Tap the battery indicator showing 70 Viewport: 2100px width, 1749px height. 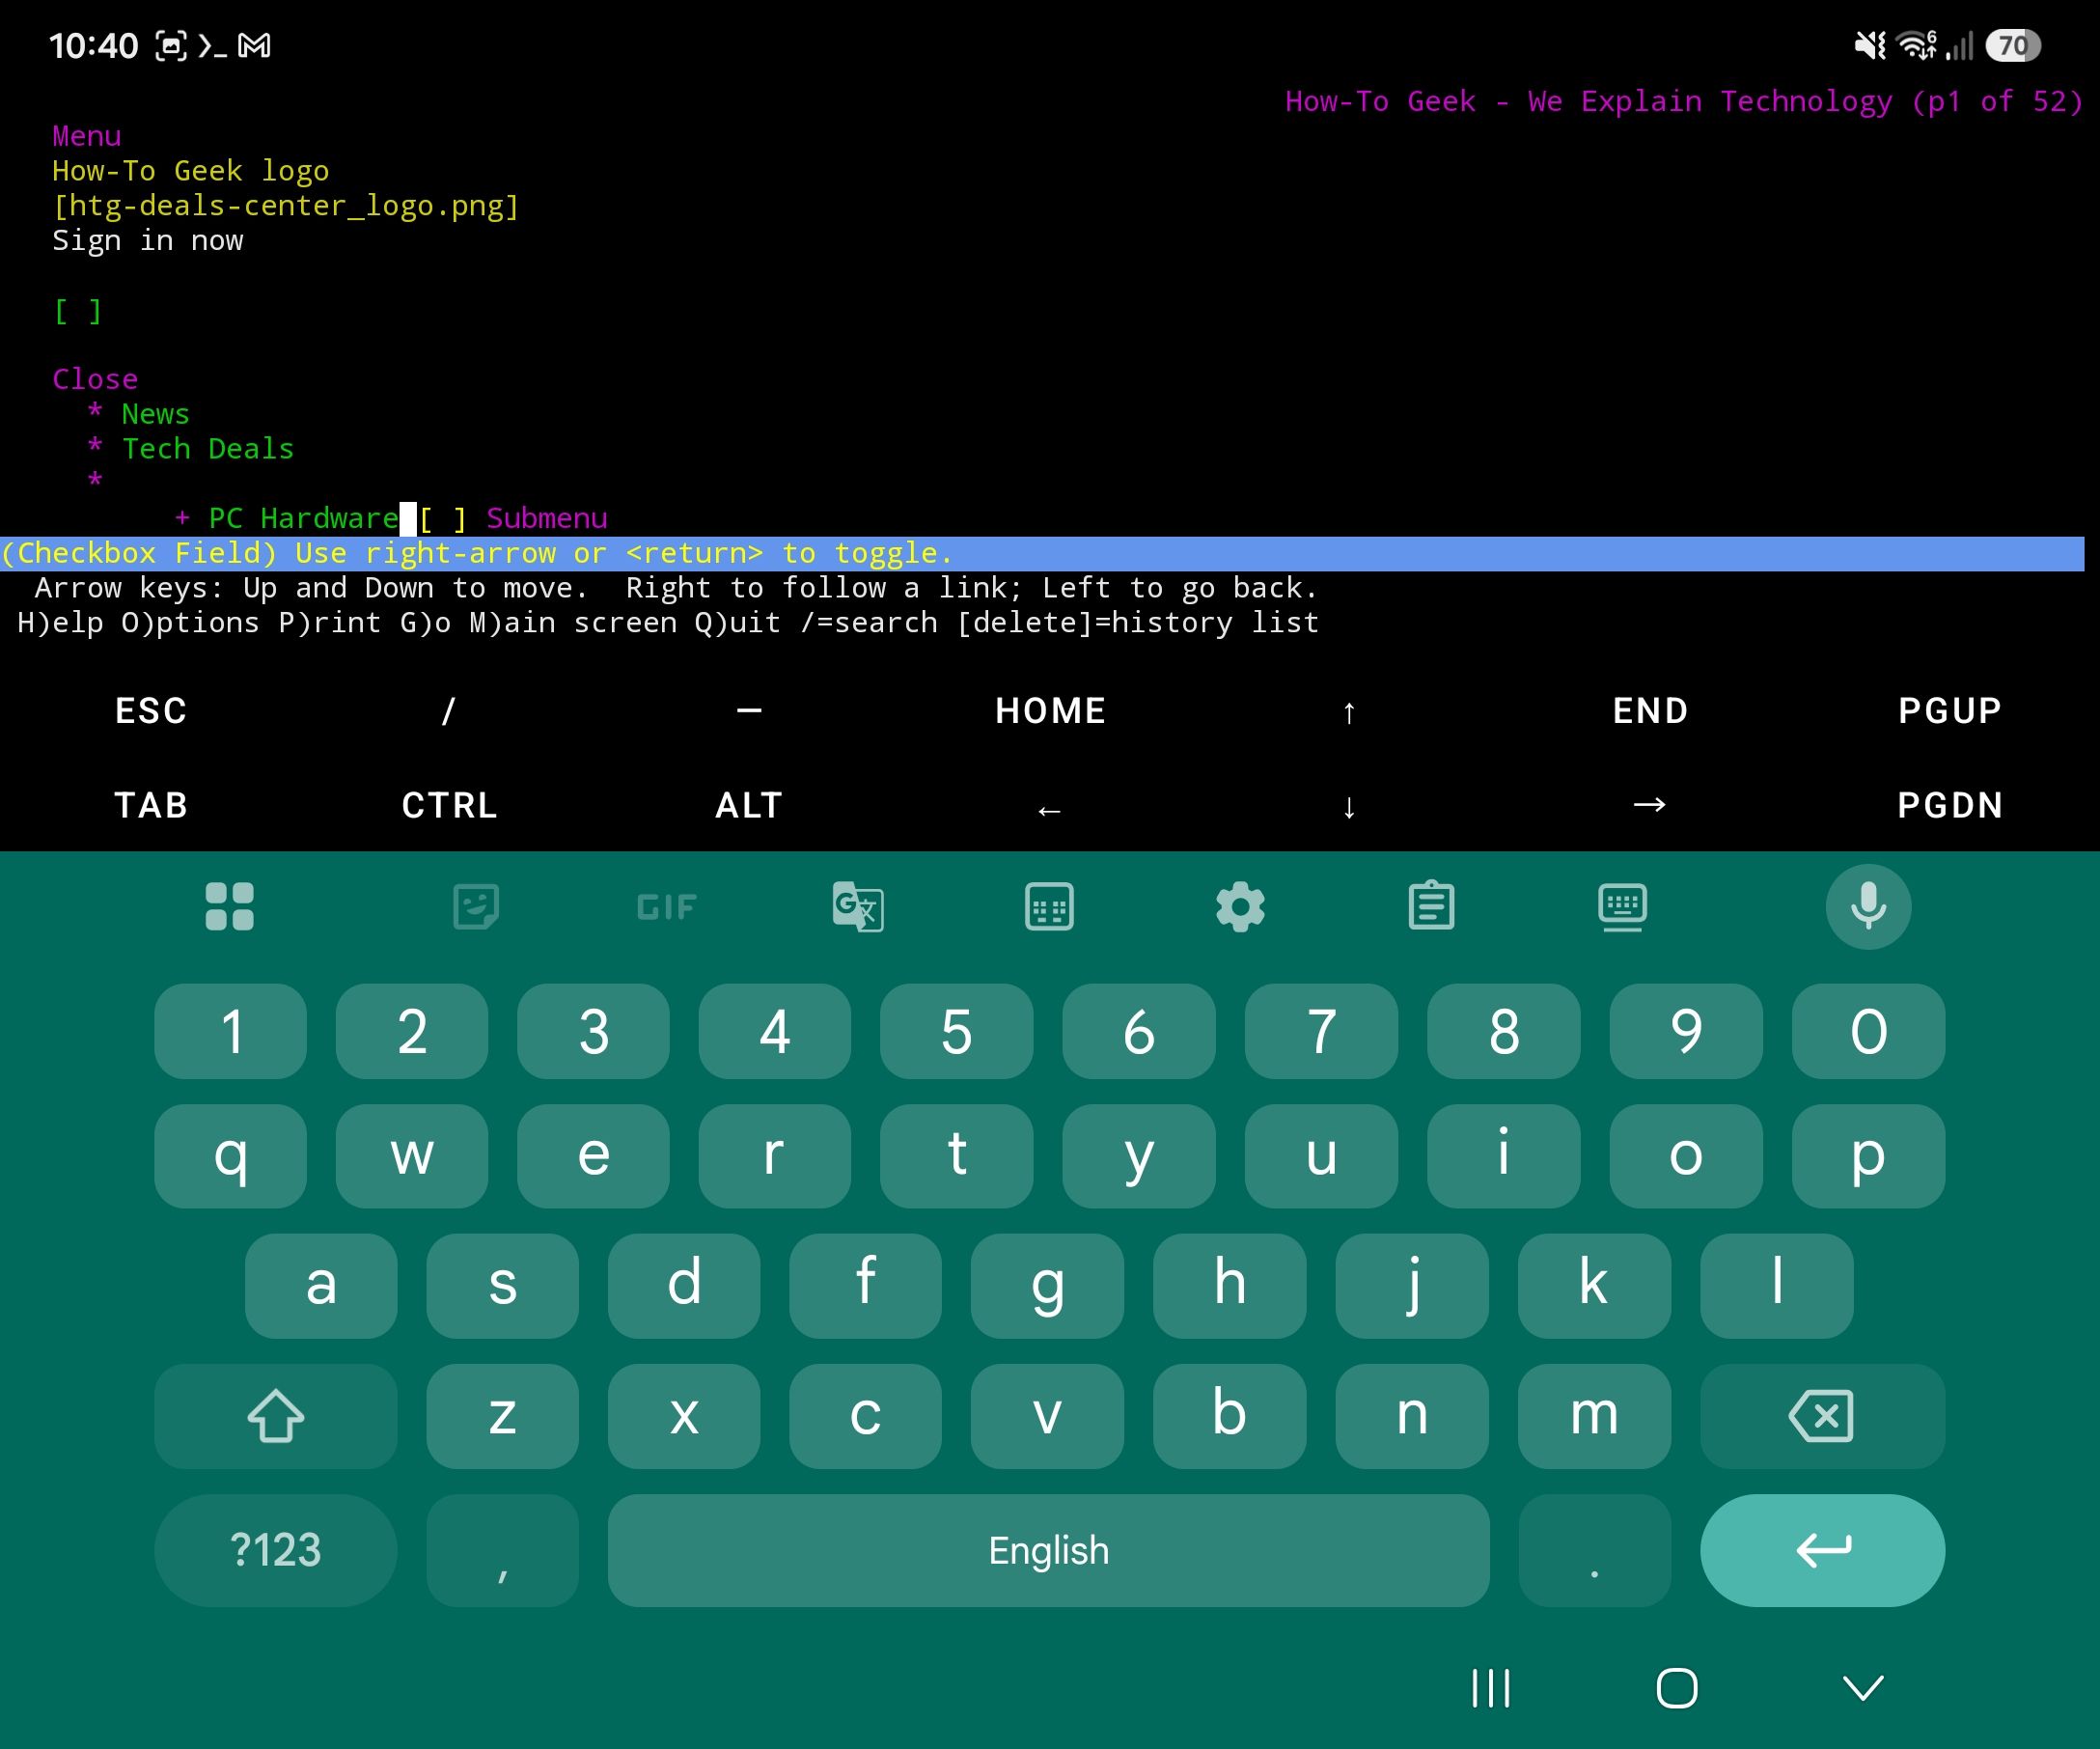click(x=2013, y=45)
